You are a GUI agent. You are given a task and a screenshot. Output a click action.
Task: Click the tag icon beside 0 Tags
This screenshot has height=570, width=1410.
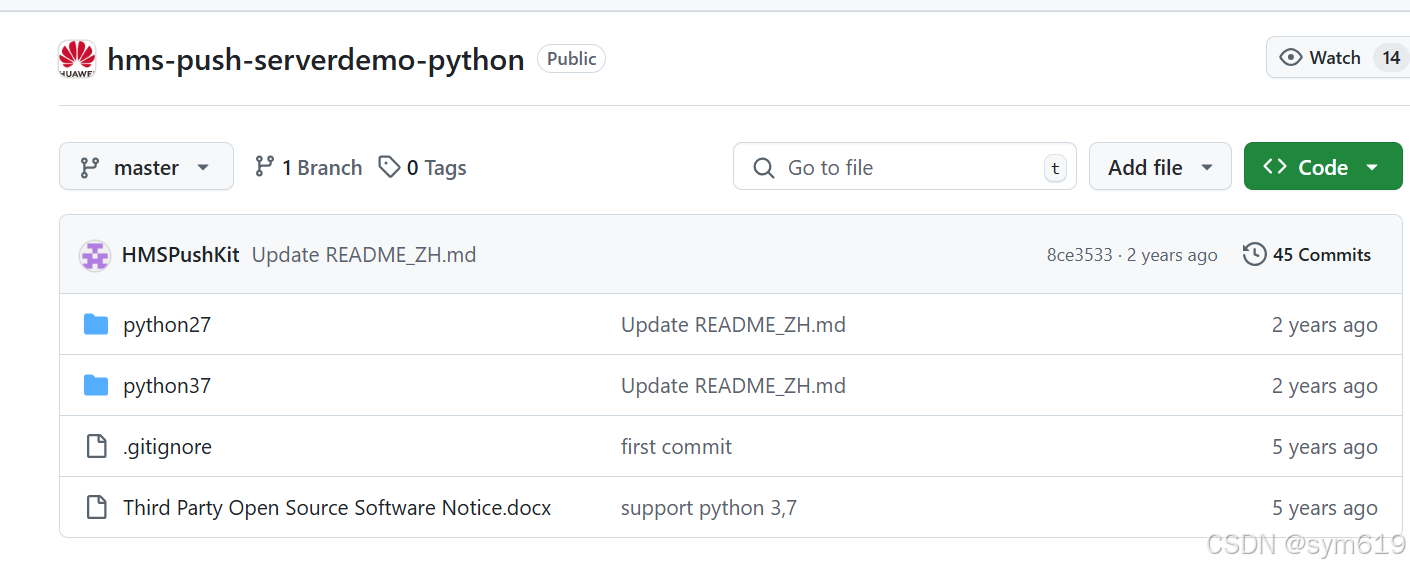(389, 166)
